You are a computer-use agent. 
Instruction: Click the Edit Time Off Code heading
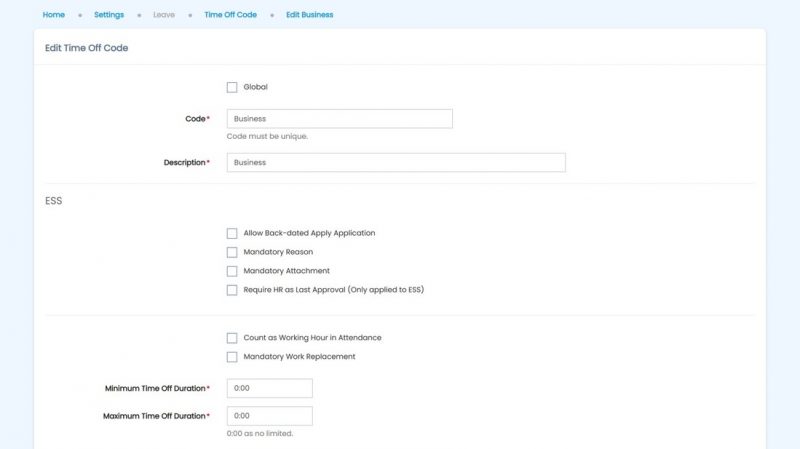87,48
